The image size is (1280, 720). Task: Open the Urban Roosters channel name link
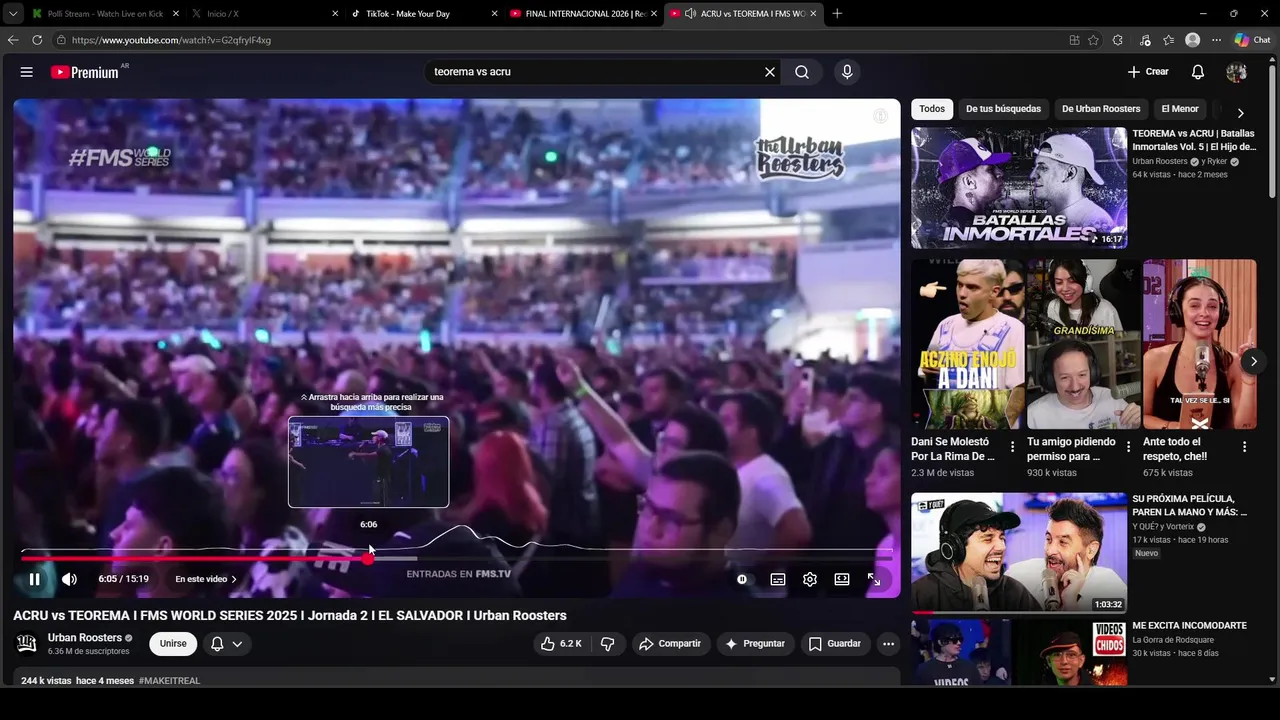coord(85,638)
